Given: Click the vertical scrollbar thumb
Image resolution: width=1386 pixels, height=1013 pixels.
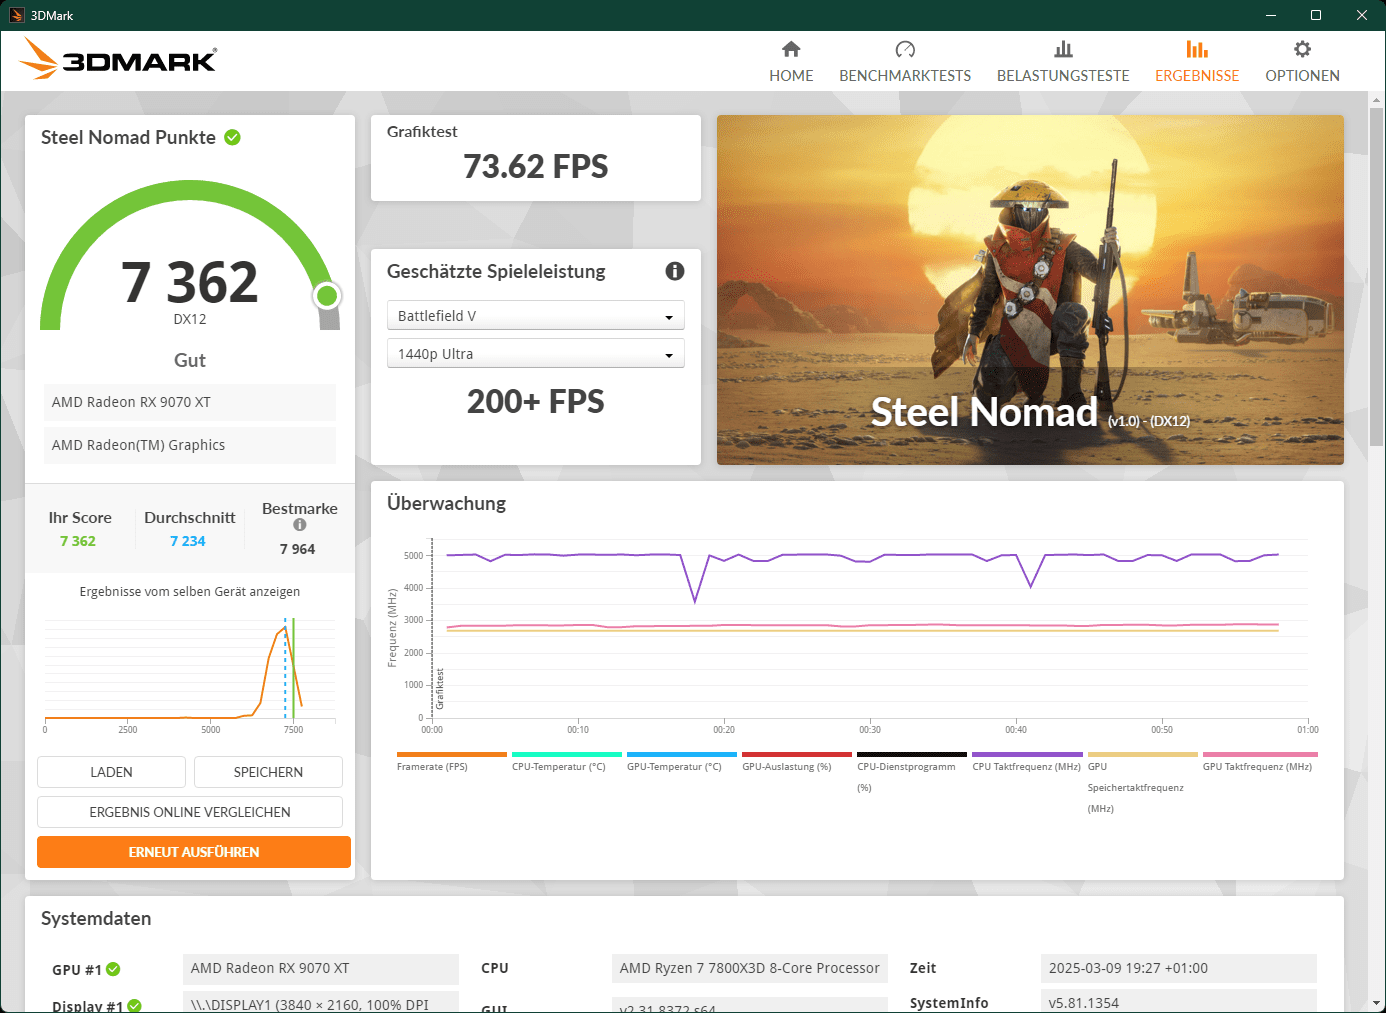Looking at the screenshot, I should pos(1376,277).
